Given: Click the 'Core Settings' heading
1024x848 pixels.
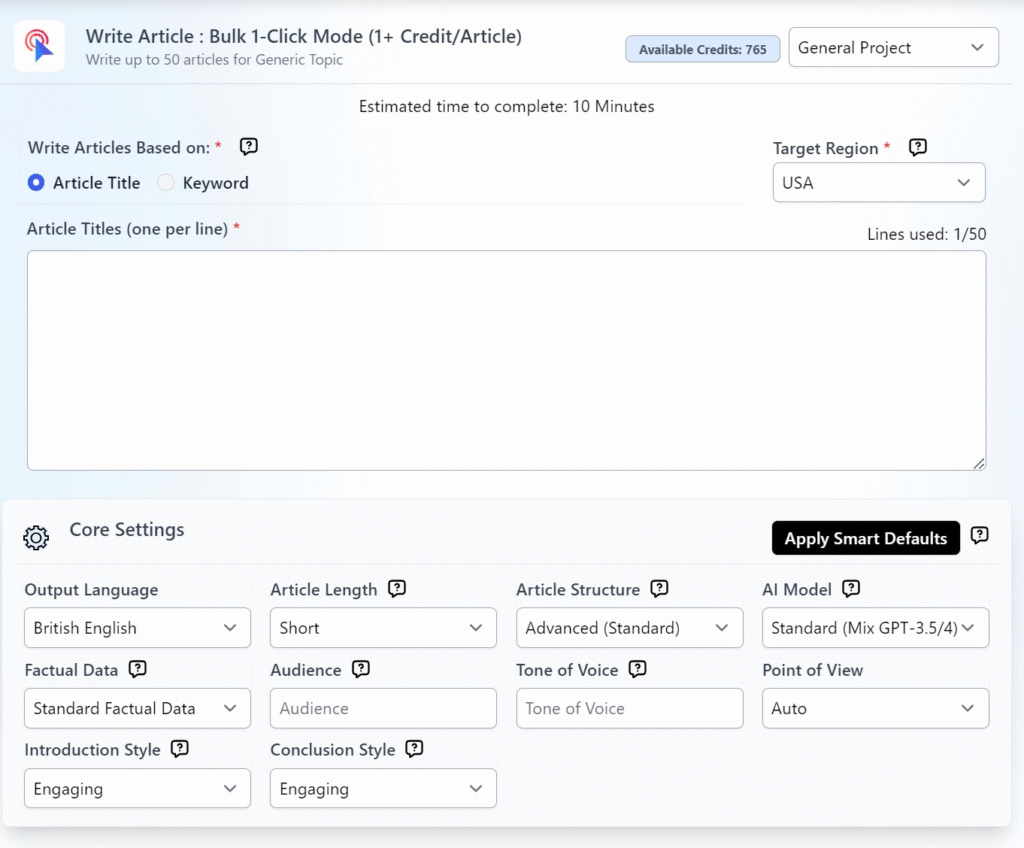Looking at the screenshot, I should coord(127,529).
